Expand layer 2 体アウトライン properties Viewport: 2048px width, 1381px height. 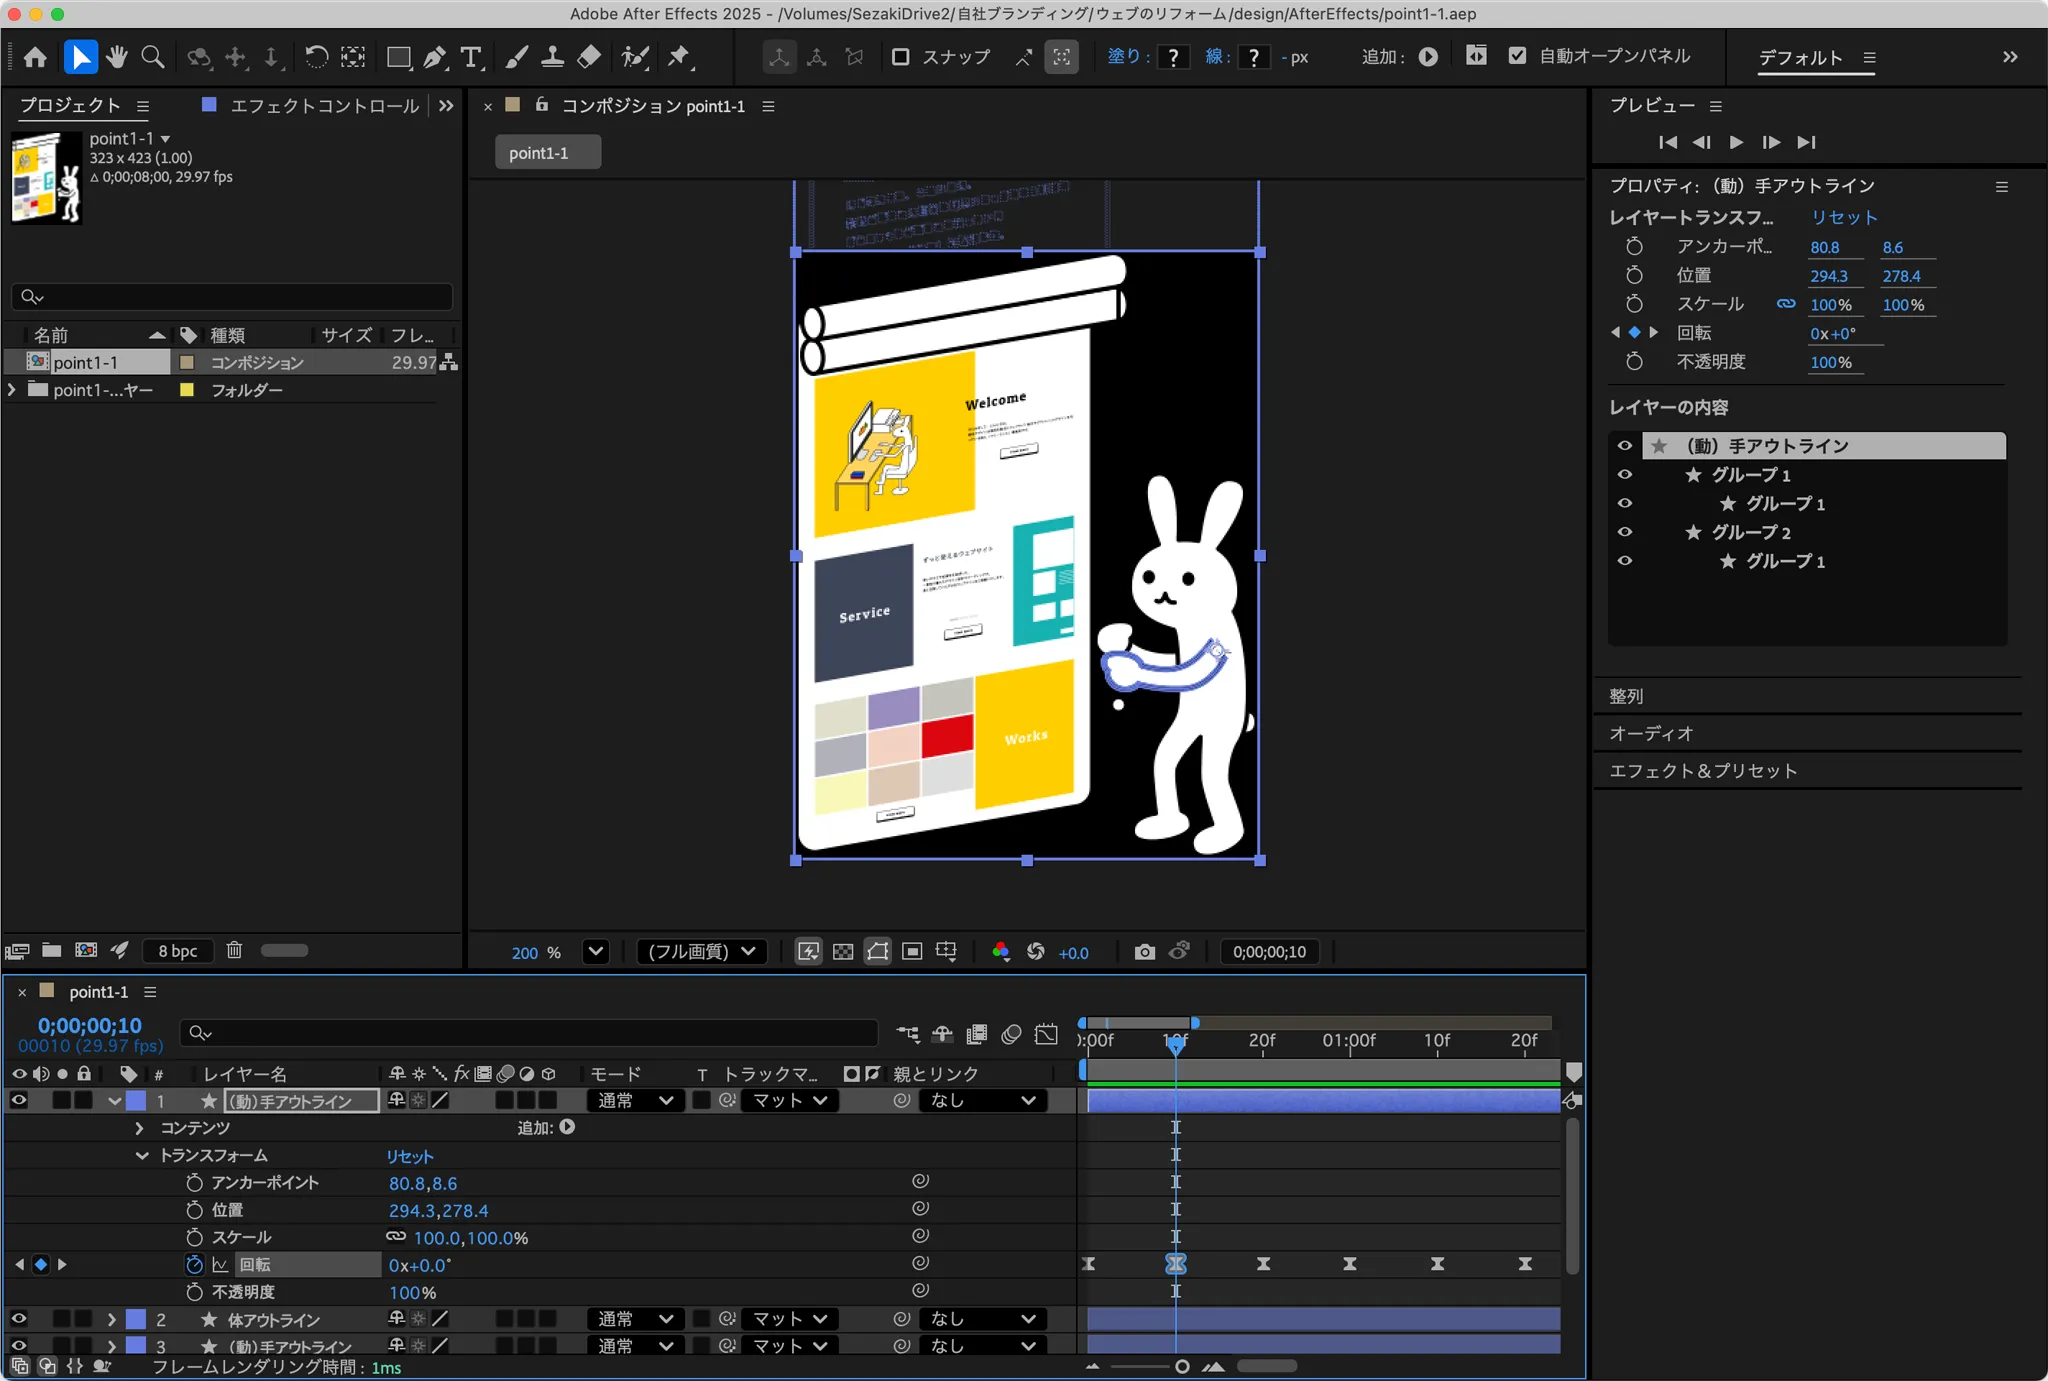(111, 1319)
